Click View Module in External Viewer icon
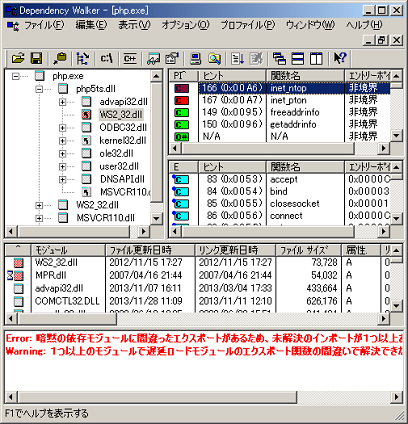 coord(153,59)
